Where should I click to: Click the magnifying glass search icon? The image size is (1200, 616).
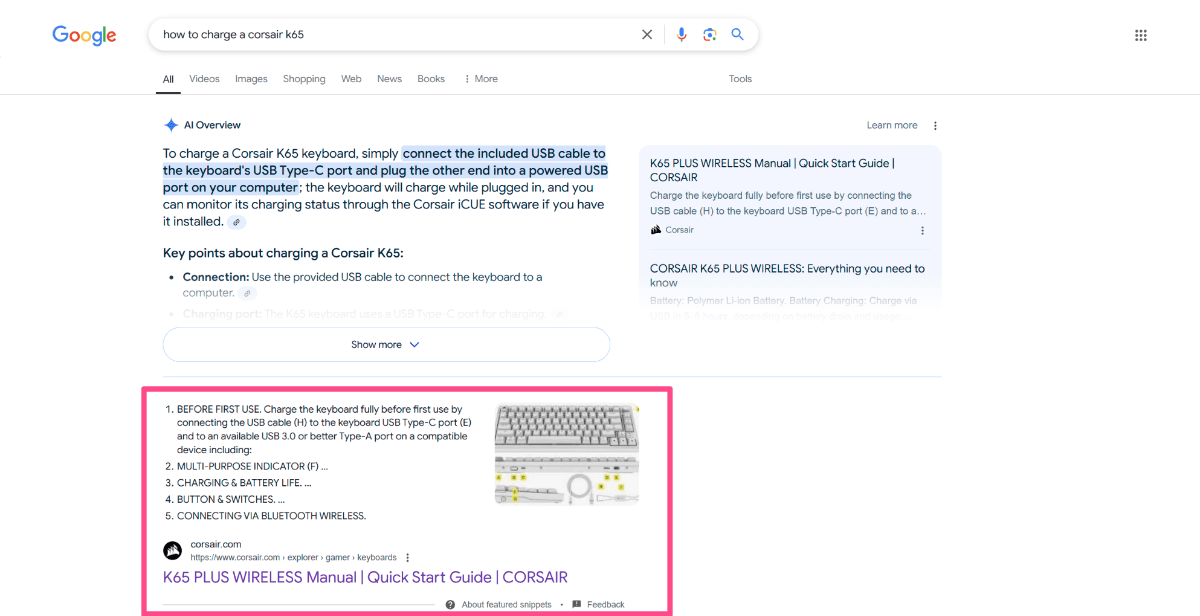click(738, 34)
